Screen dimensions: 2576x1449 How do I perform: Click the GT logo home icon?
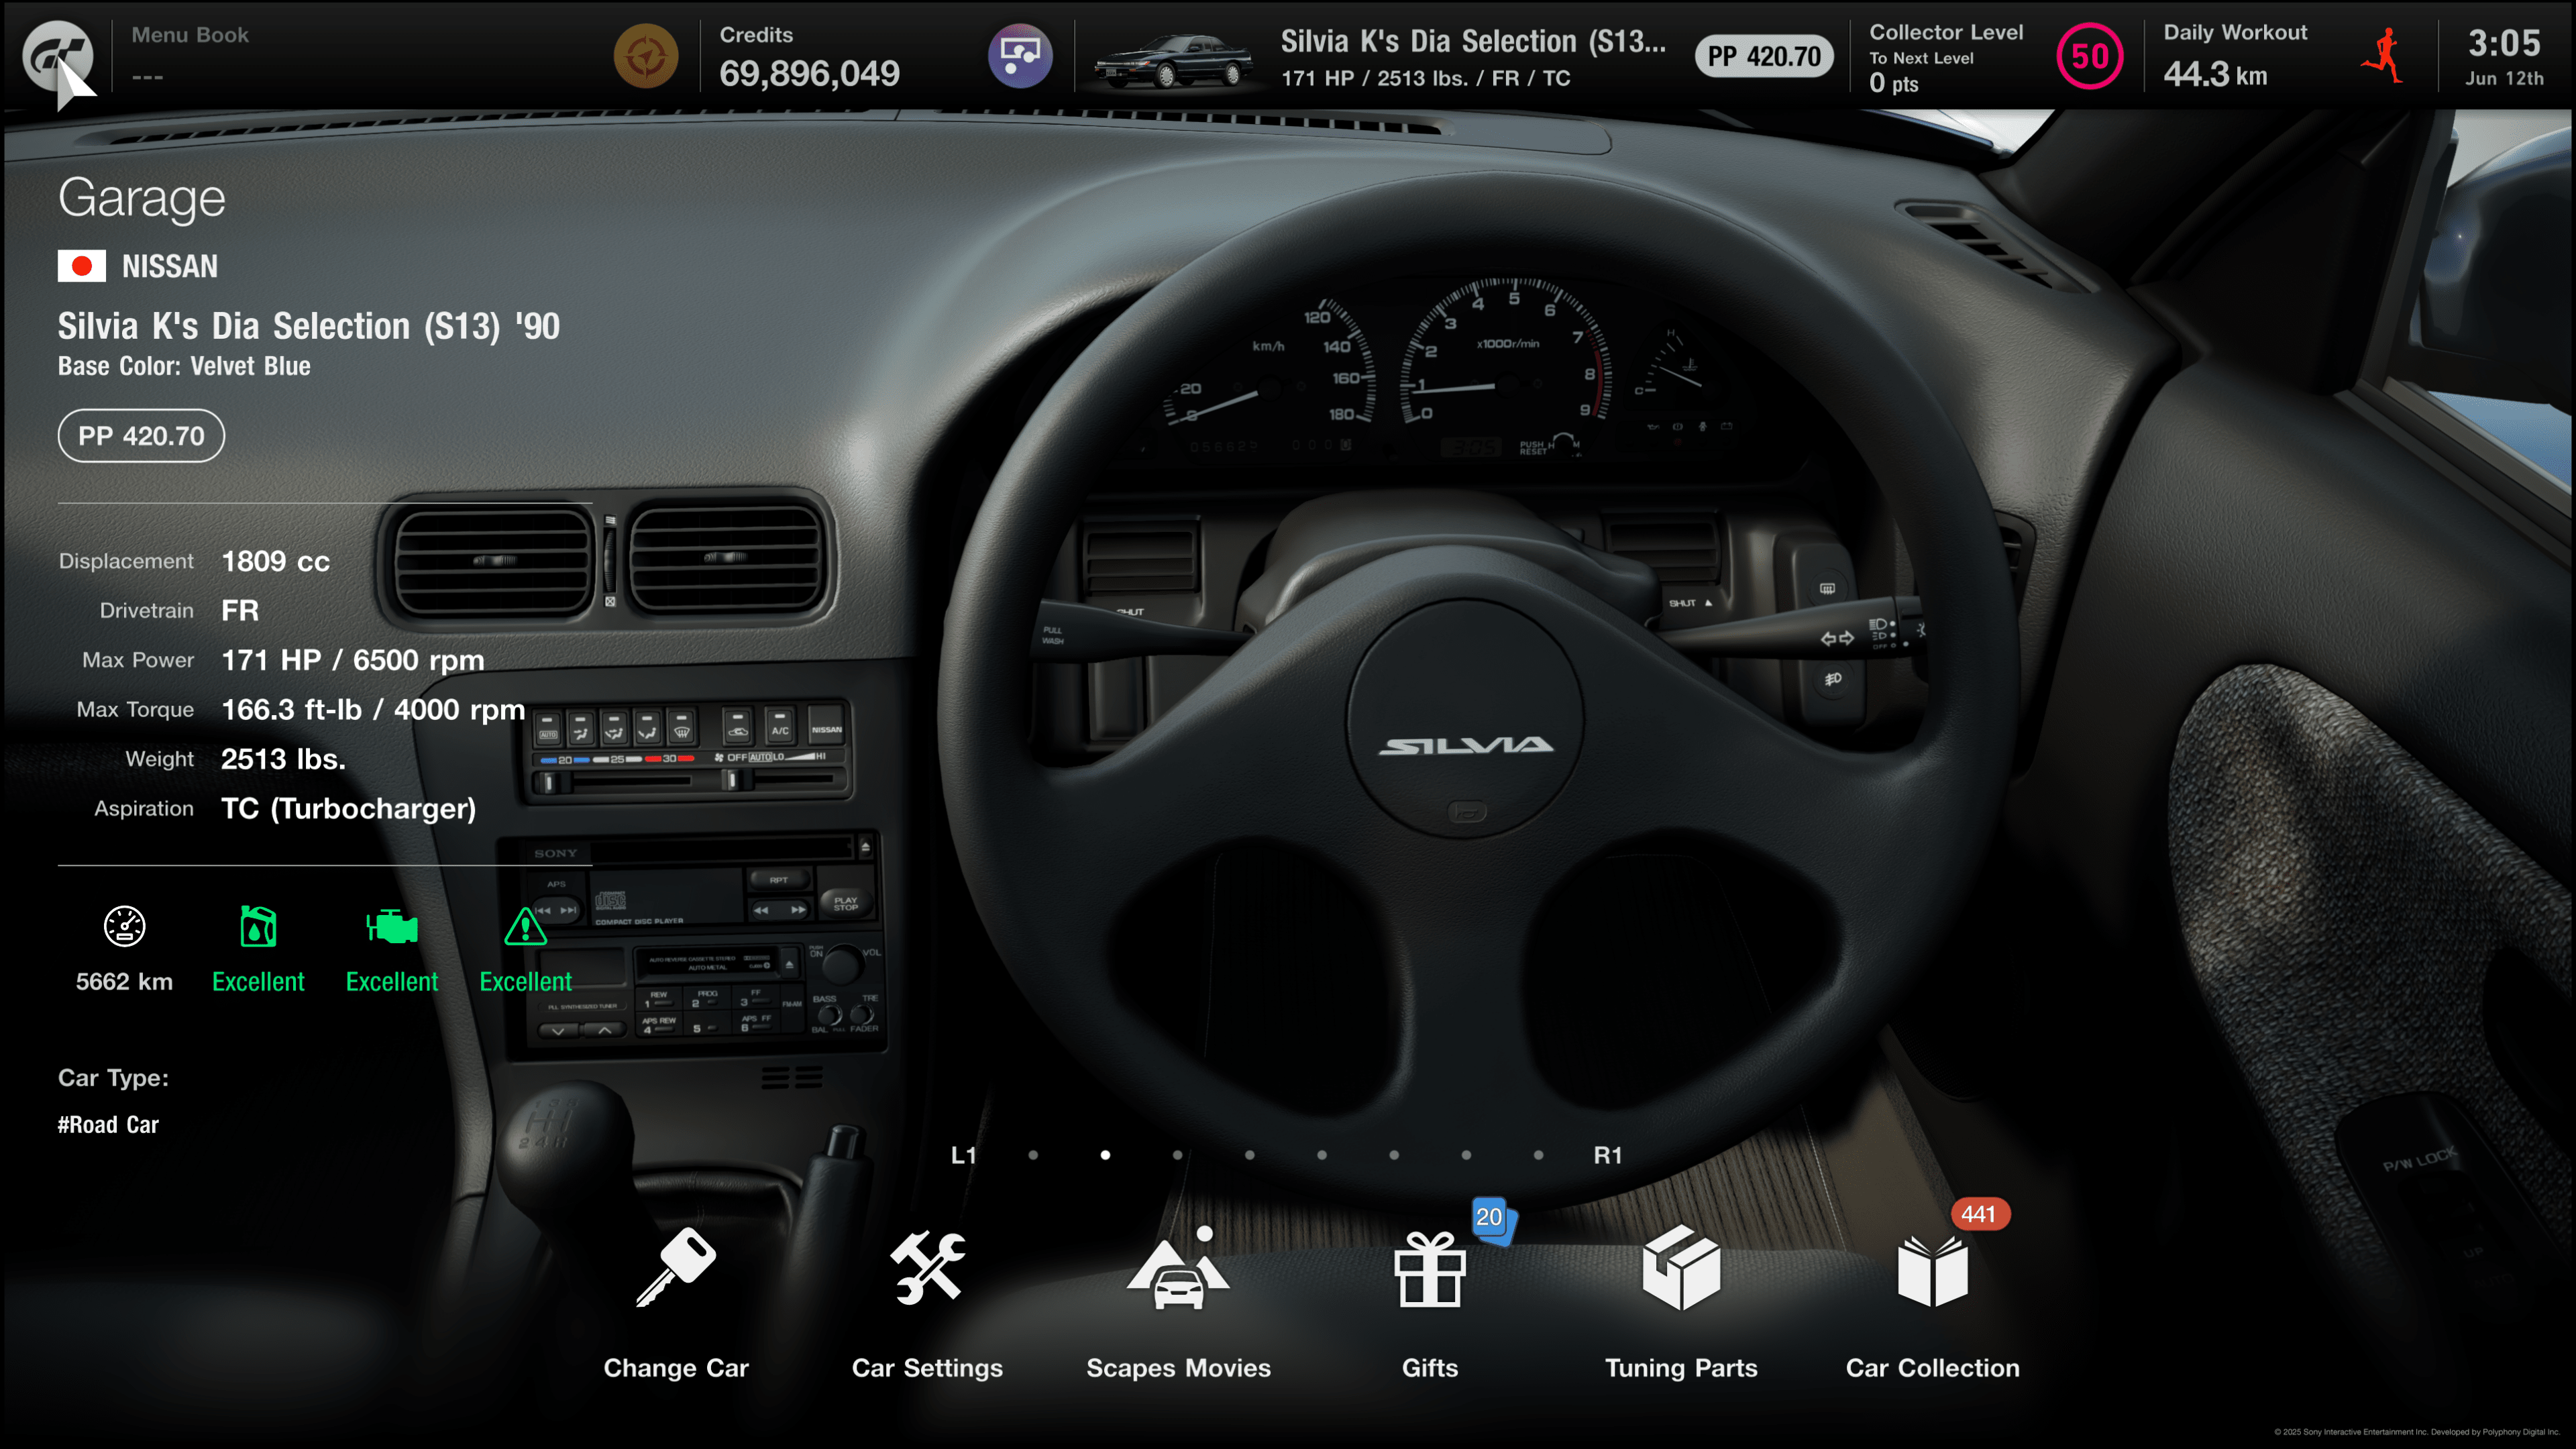click(x=58, y=56)
